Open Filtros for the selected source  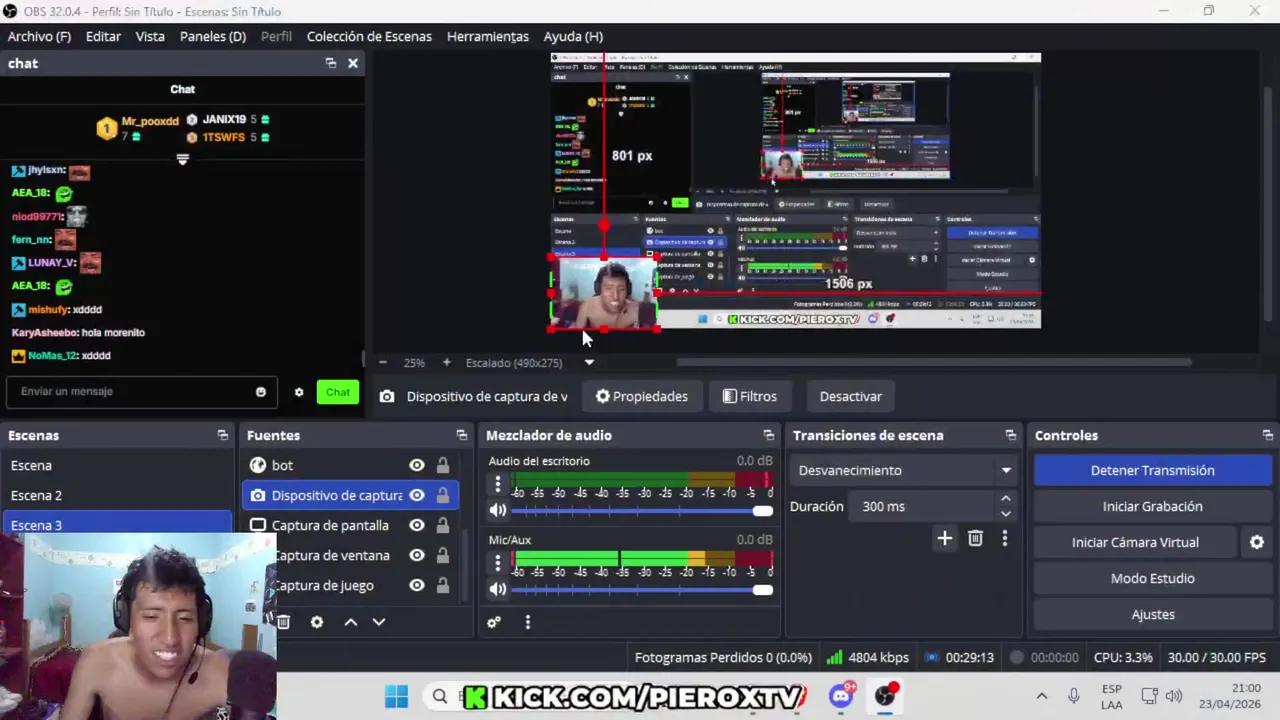tap(750, 396)
